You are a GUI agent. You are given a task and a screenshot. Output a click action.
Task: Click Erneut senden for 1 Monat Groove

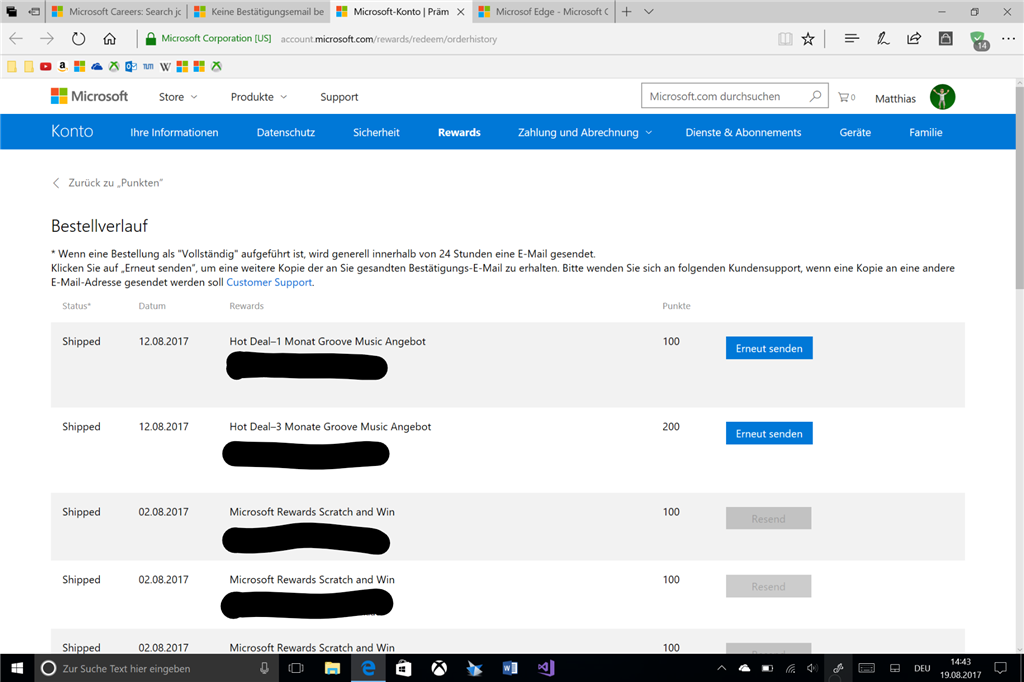(769, 348)
